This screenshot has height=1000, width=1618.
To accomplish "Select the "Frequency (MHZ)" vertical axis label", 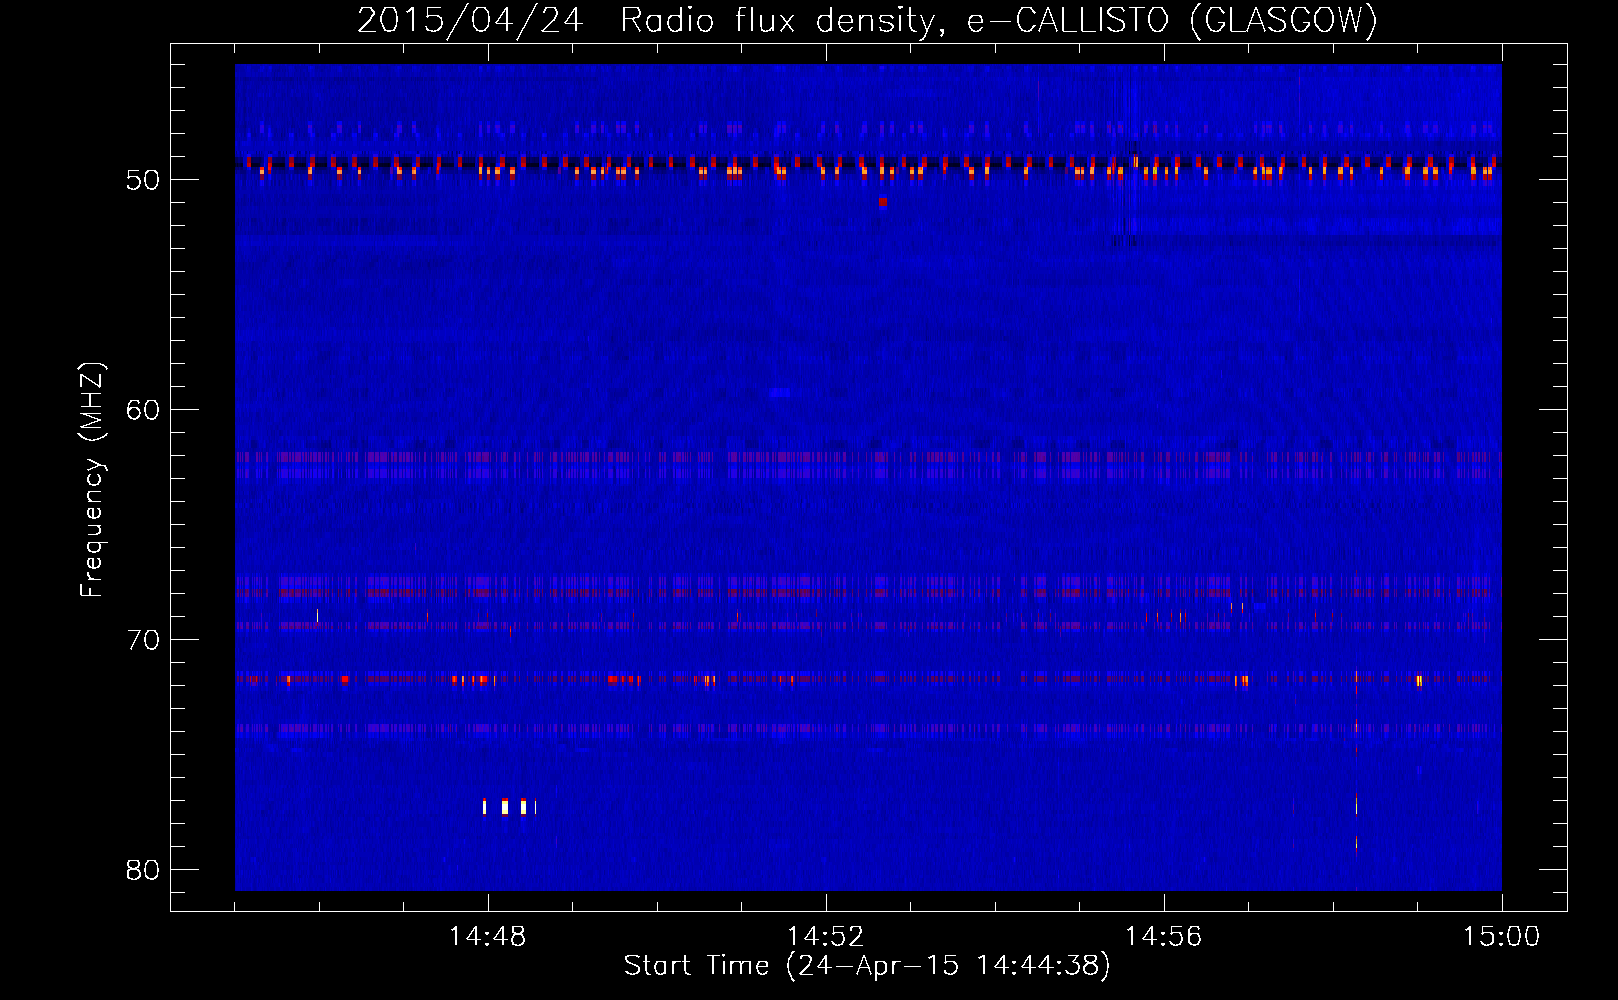I will click(92, 480).
